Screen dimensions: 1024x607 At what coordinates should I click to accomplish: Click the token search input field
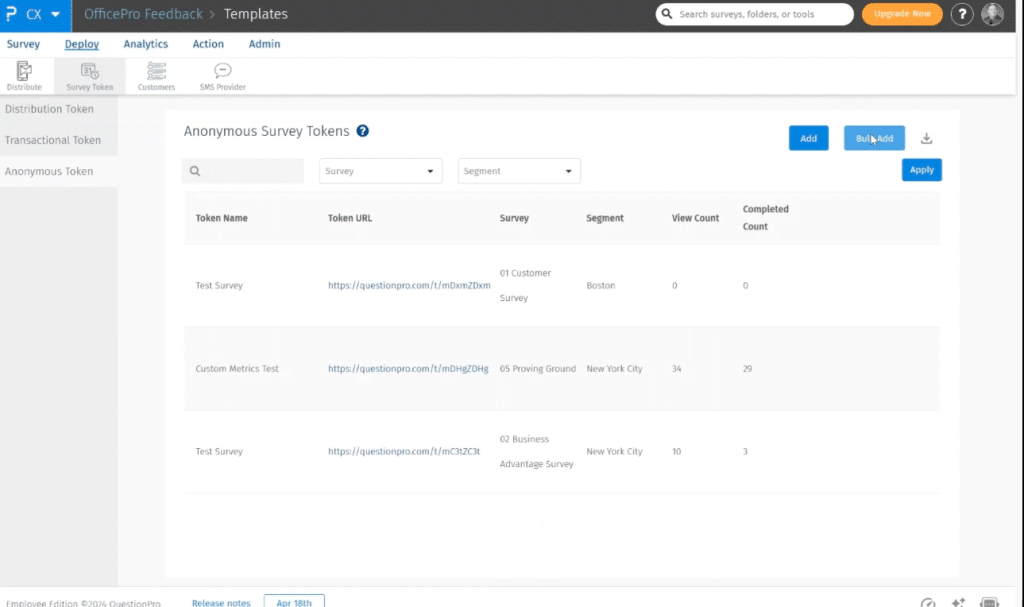243,170
